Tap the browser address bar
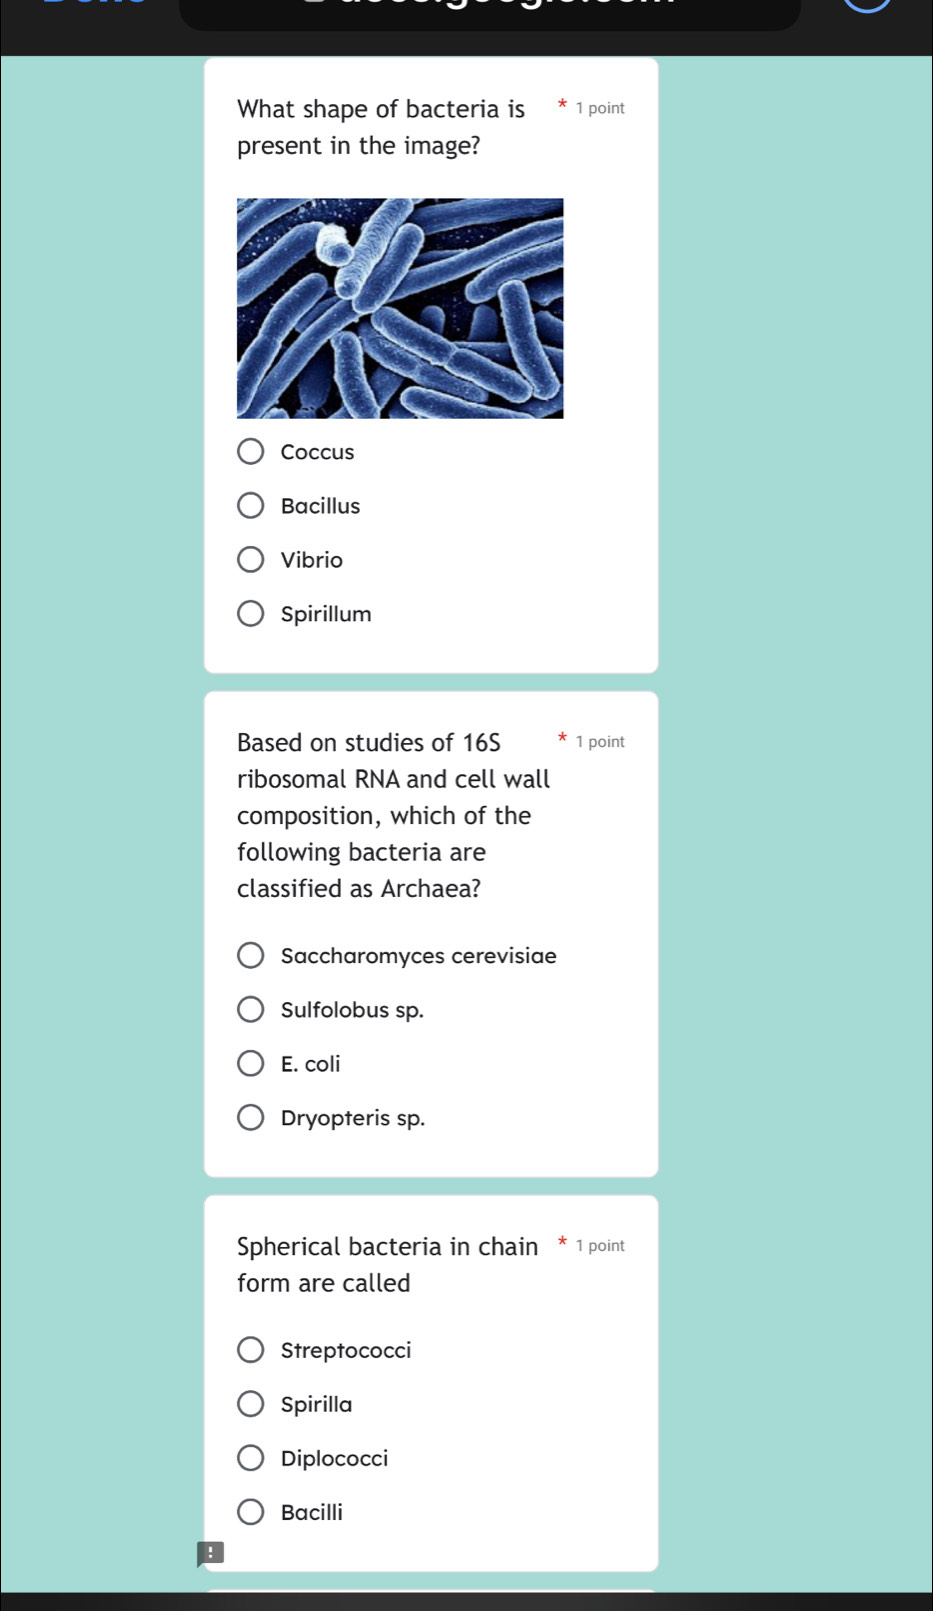933x1611 pixels. [x=490, y=10]
